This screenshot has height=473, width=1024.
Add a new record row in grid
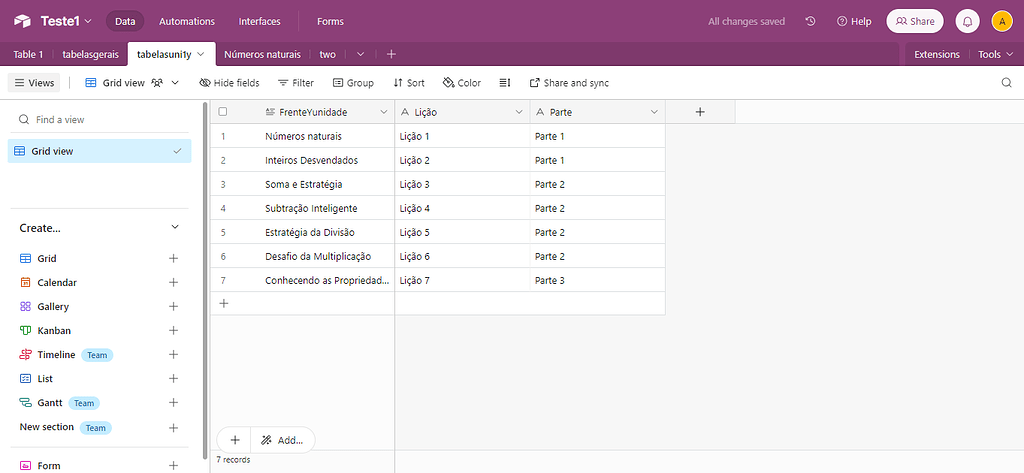pyautogui.click(x=223, y=303)
